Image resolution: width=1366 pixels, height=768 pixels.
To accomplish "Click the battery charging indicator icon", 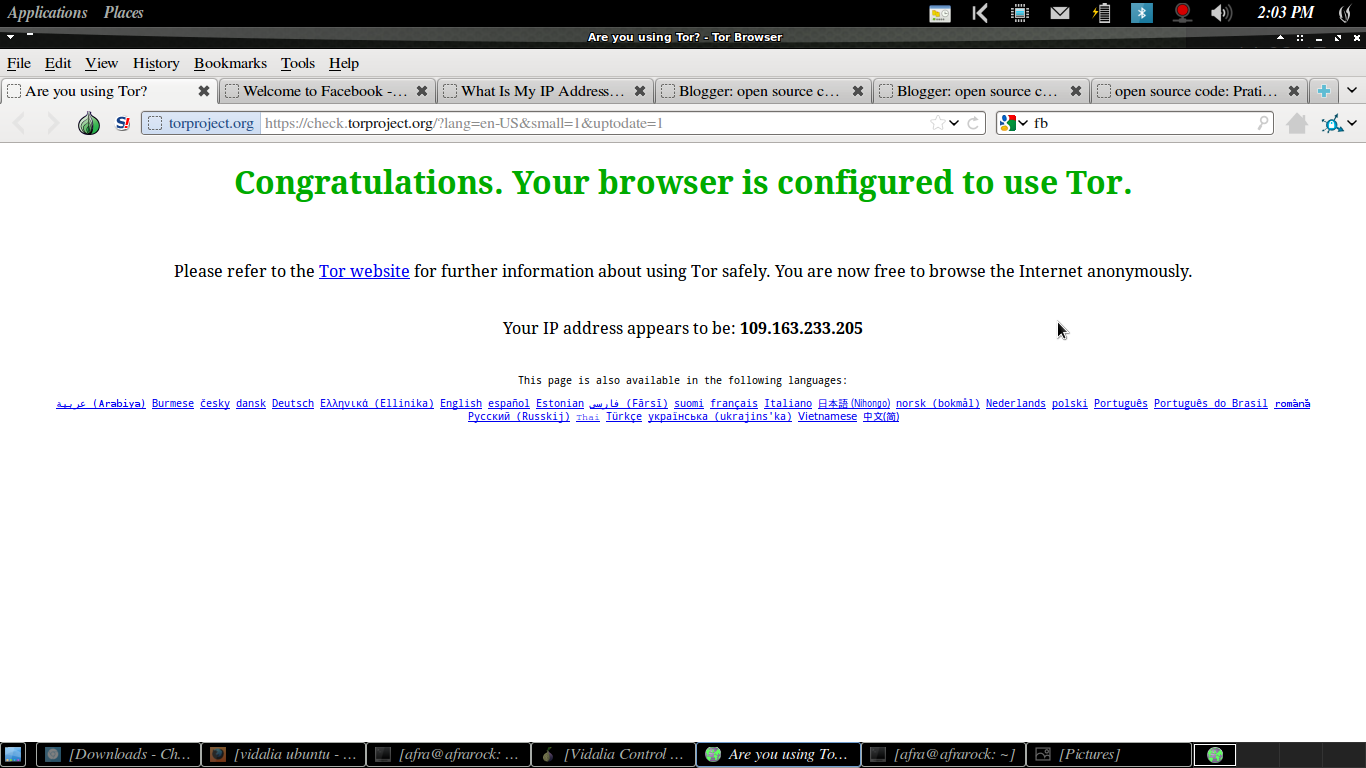I will (x=1102, y=13).
